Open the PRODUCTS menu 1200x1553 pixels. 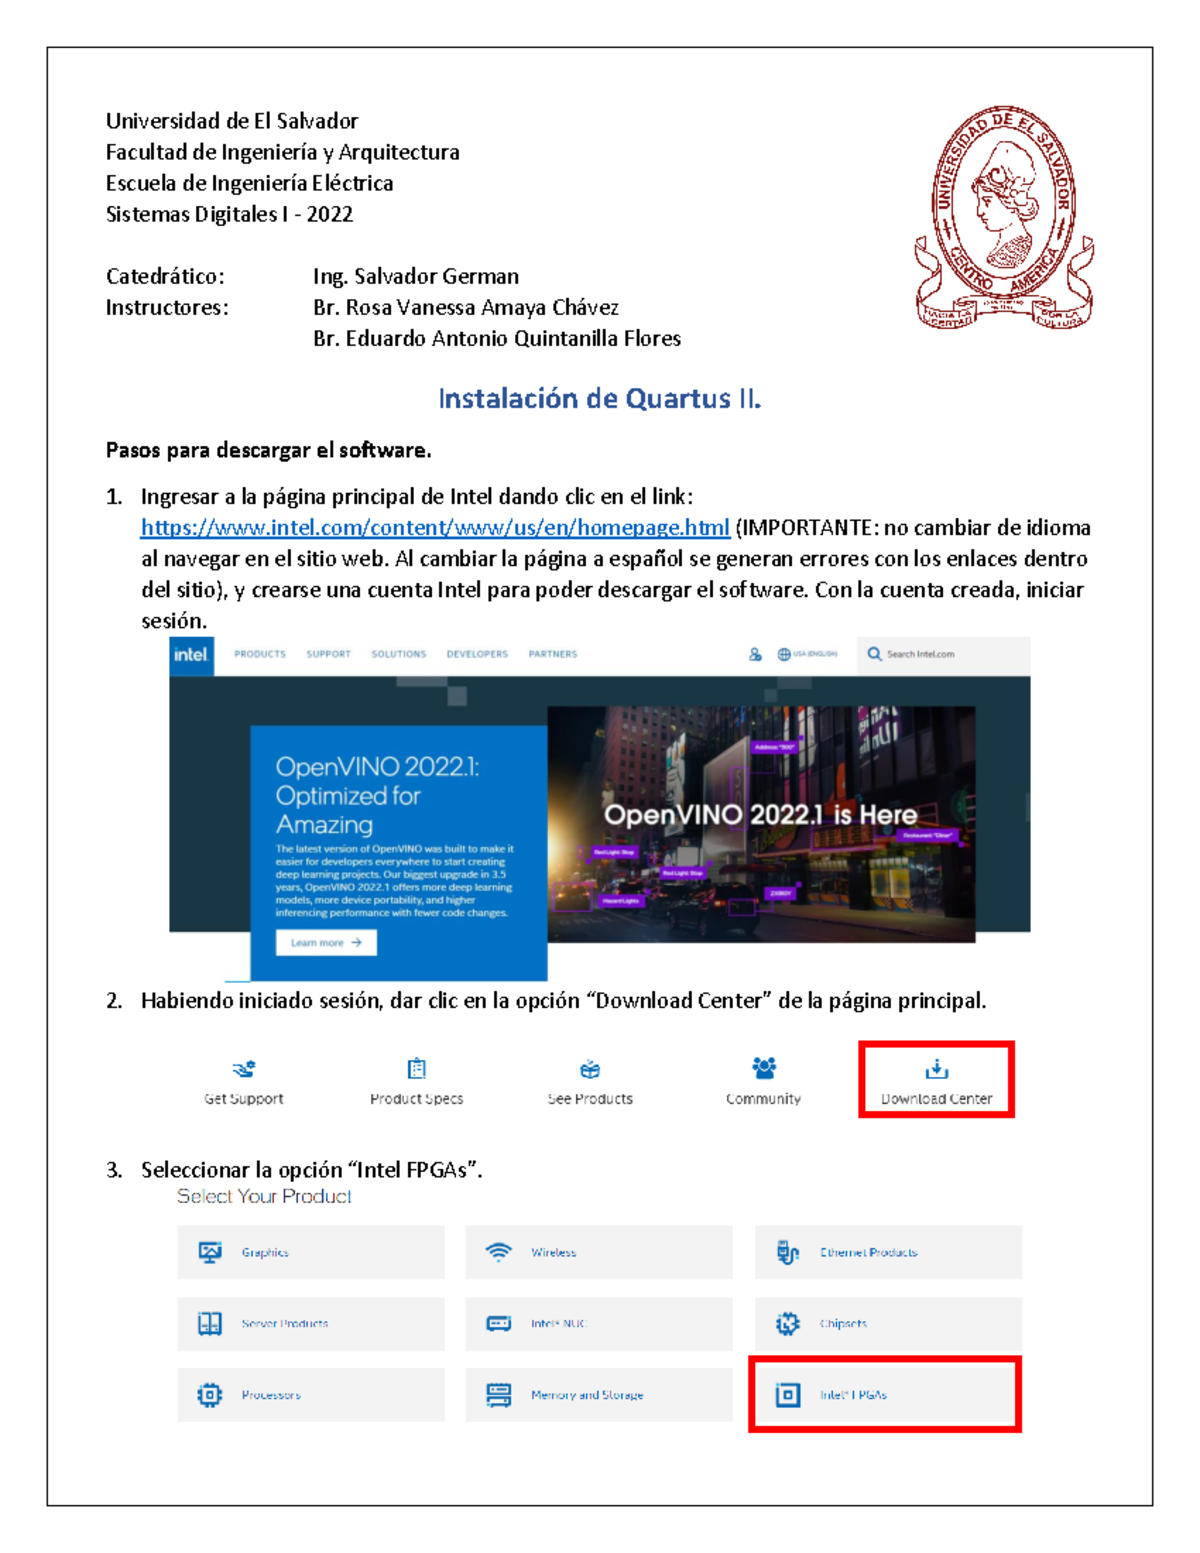261,654
